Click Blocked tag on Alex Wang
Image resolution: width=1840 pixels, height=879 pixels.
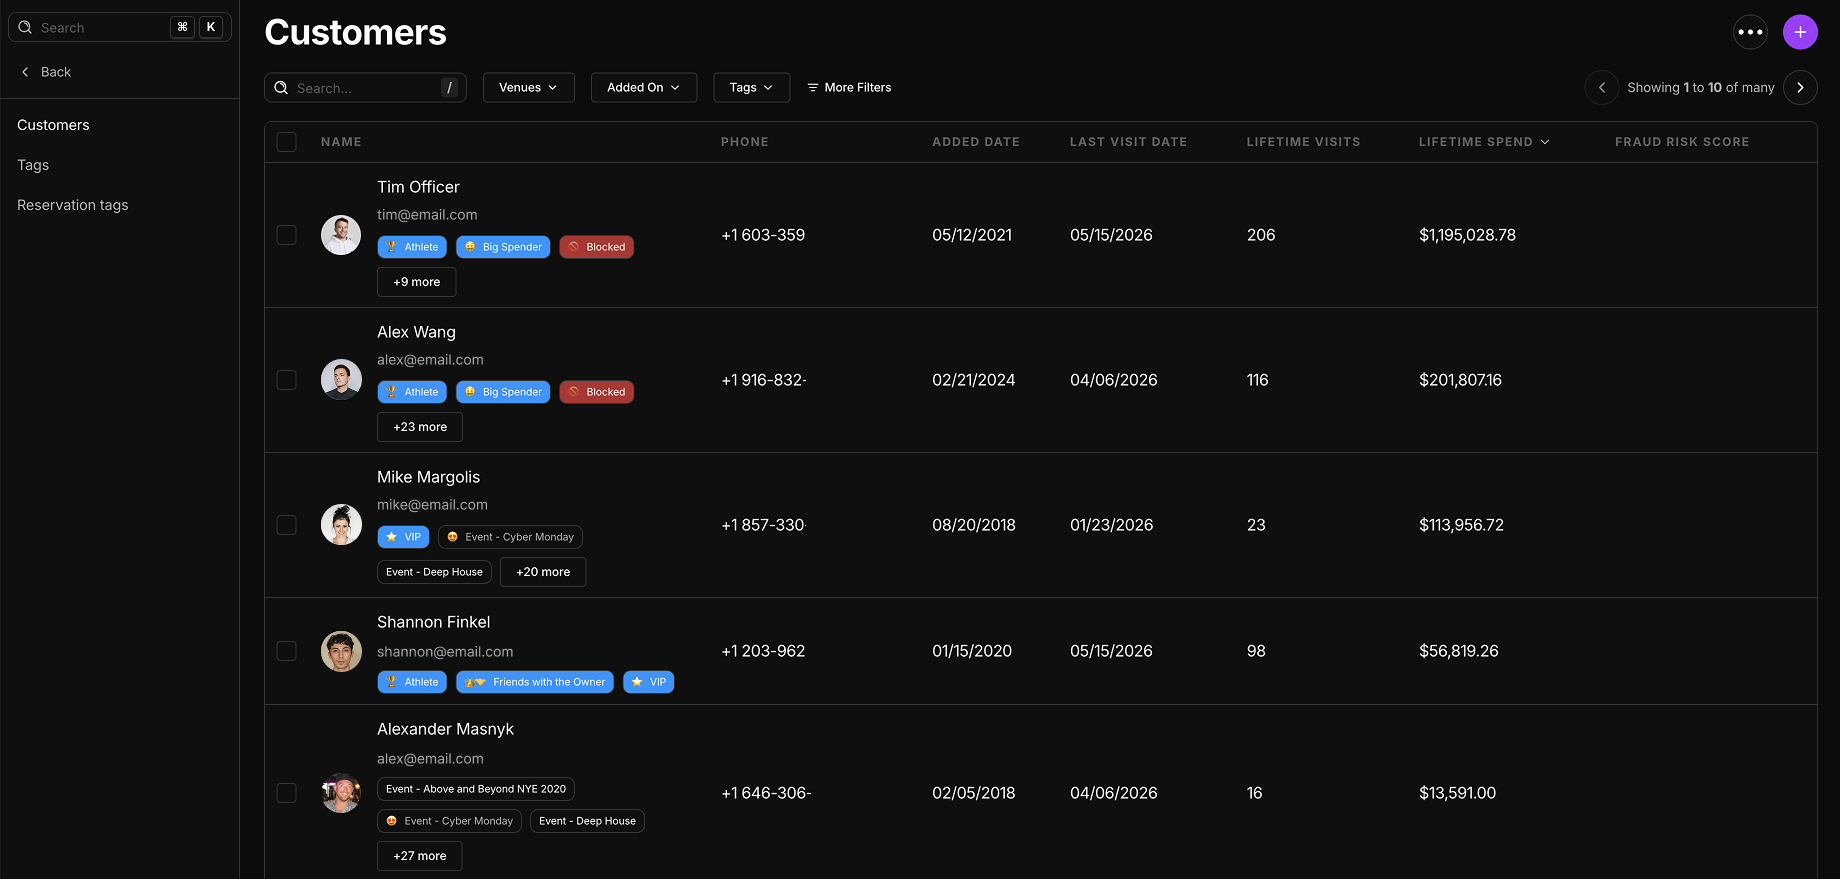pos(597,392)
